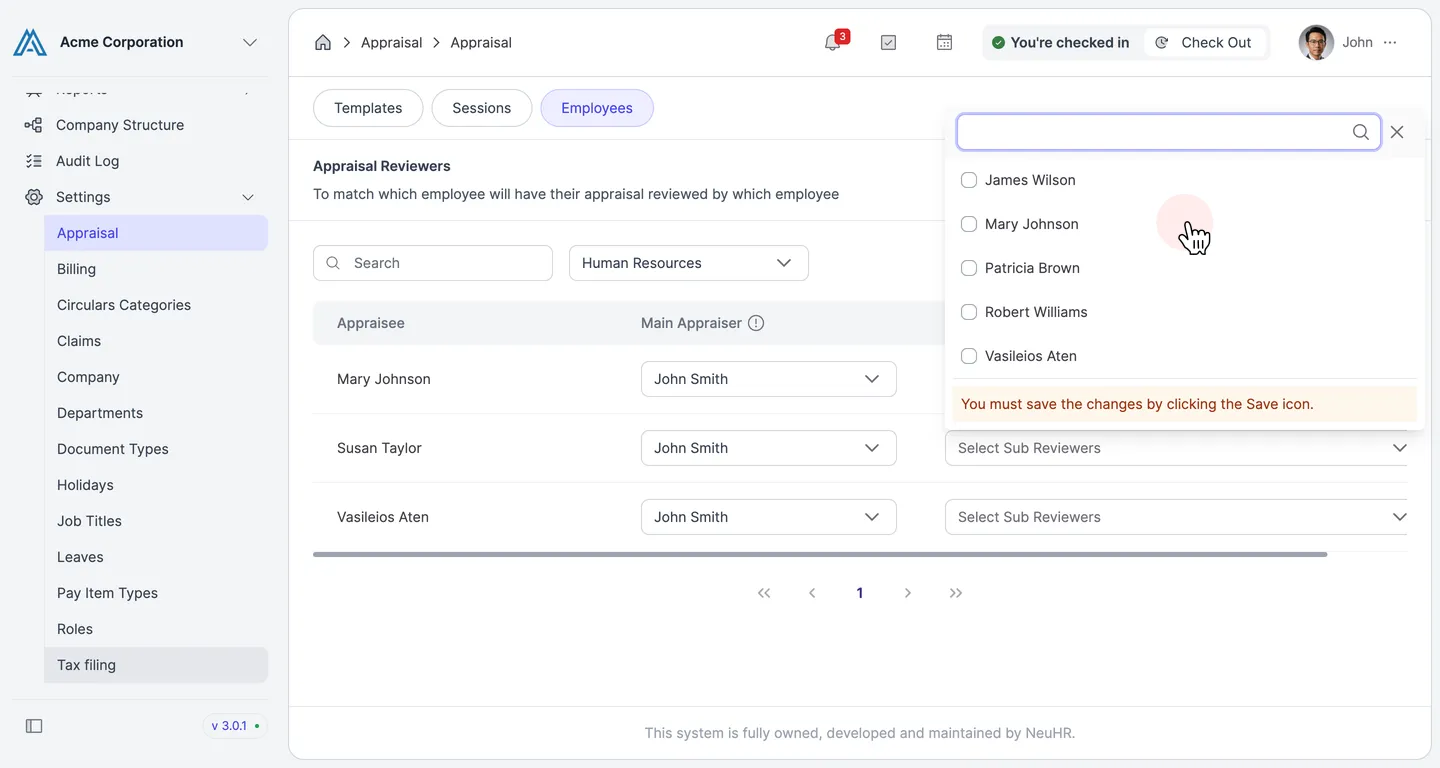Click the Susan Taylor appraisee cell
This screenshot has width=1440, height=768.
click(380, 448)
